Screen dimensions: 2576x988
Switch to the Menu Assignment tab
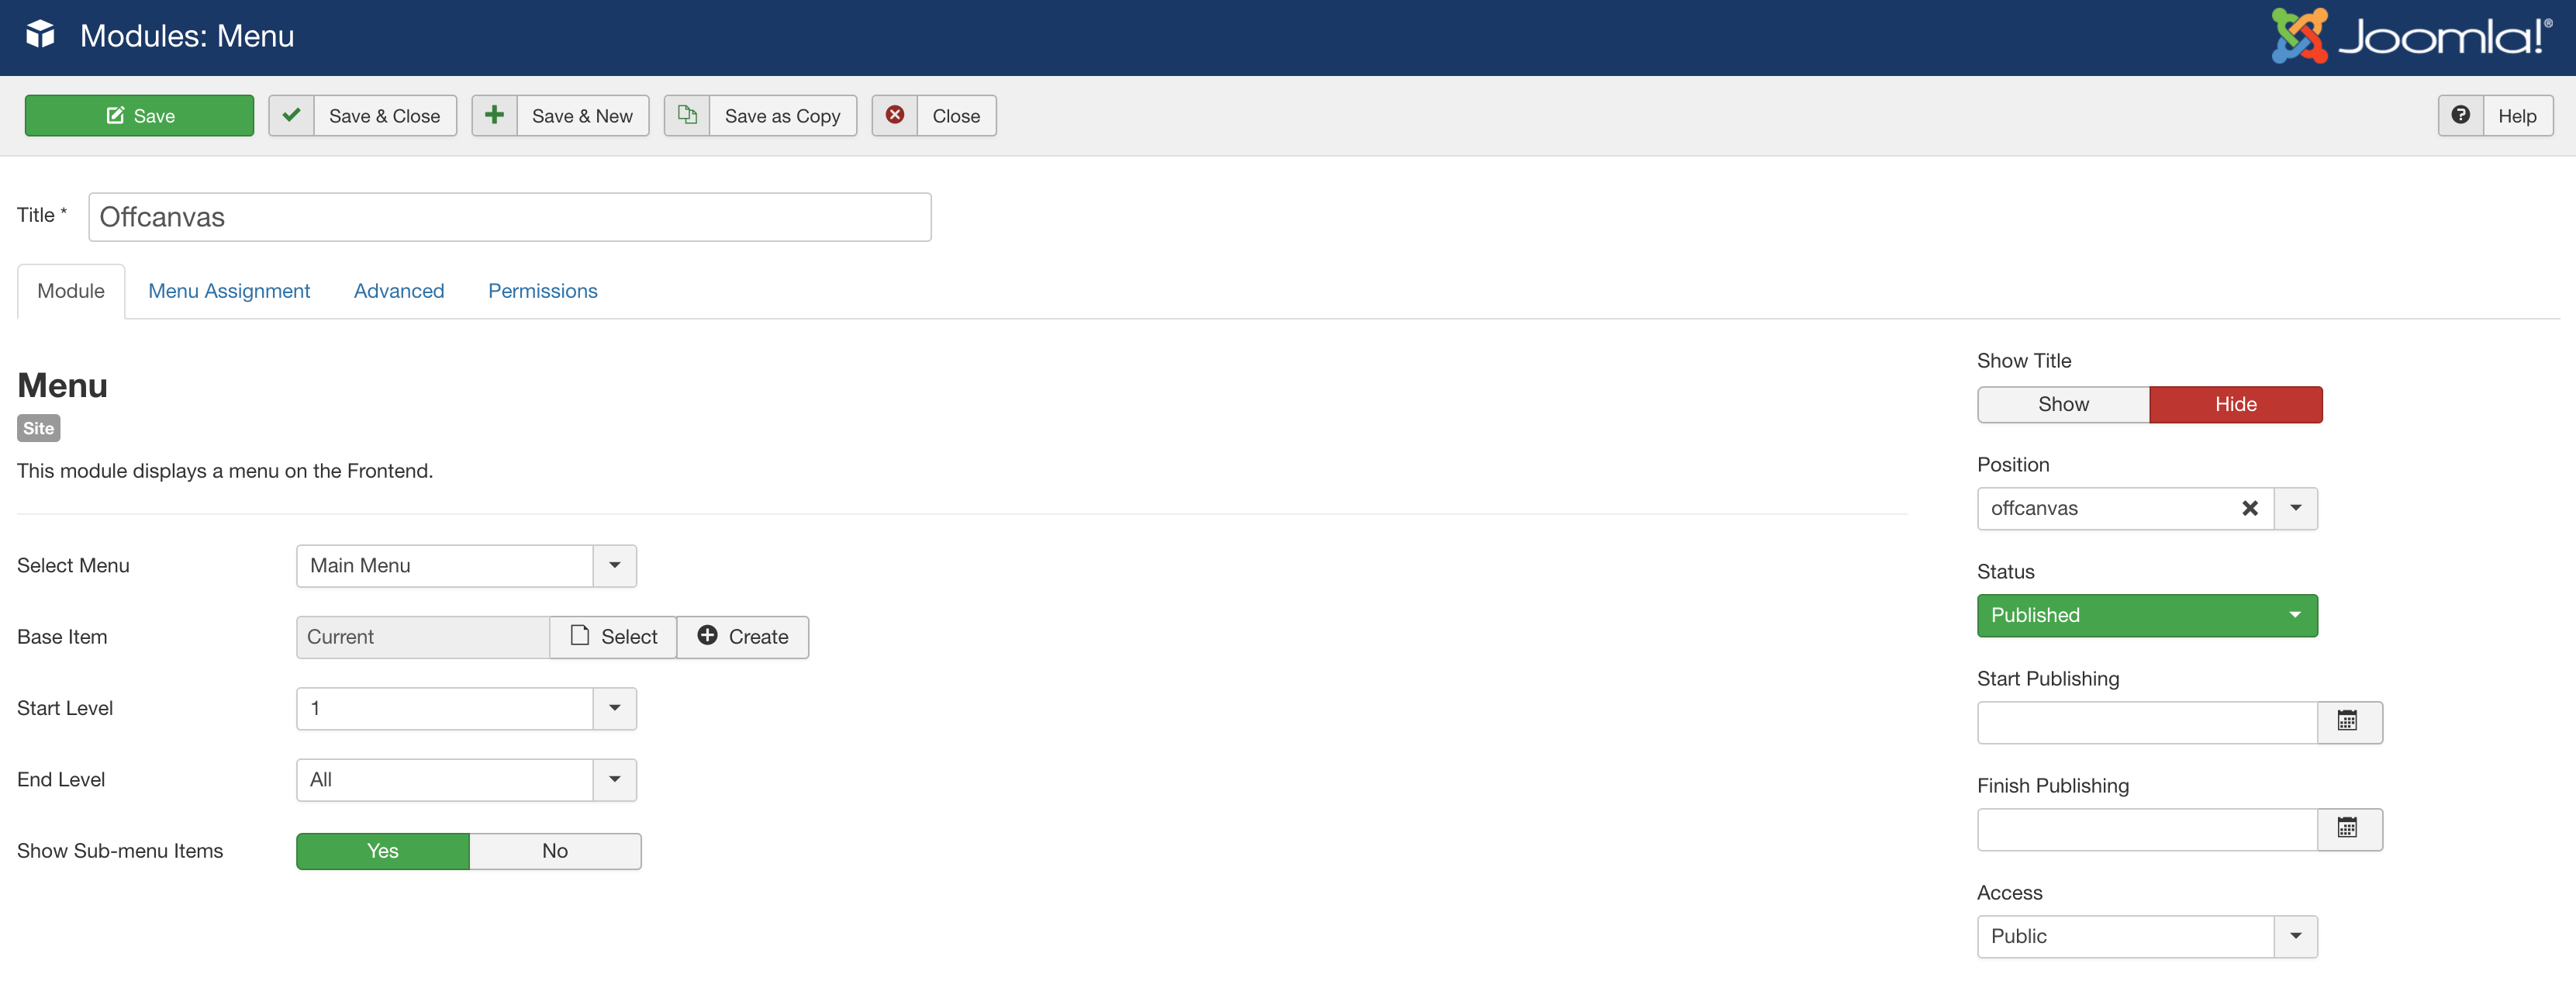click(229, 291)
